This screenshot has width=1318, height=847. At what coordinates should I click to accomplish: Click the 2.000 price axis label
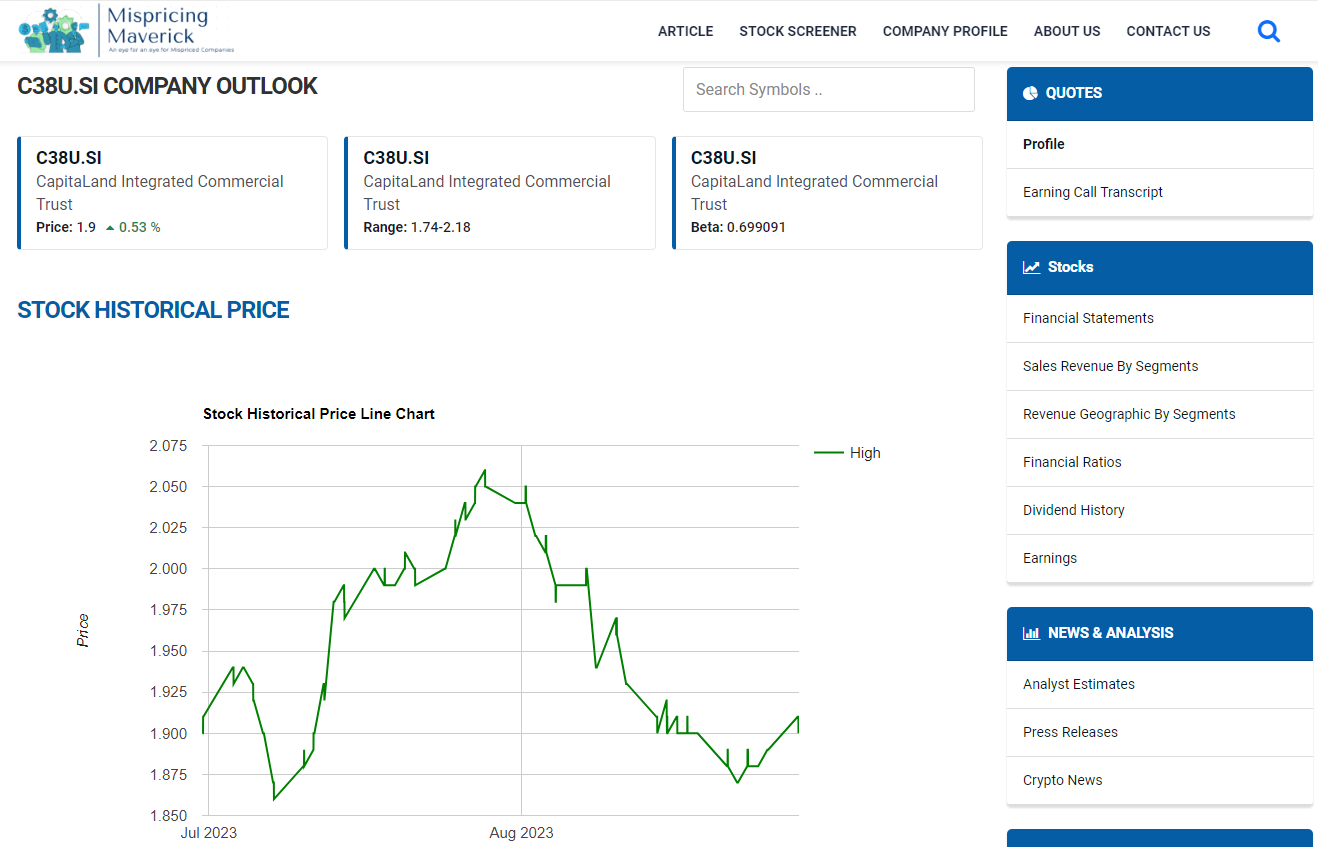click(x=168, y=568)
